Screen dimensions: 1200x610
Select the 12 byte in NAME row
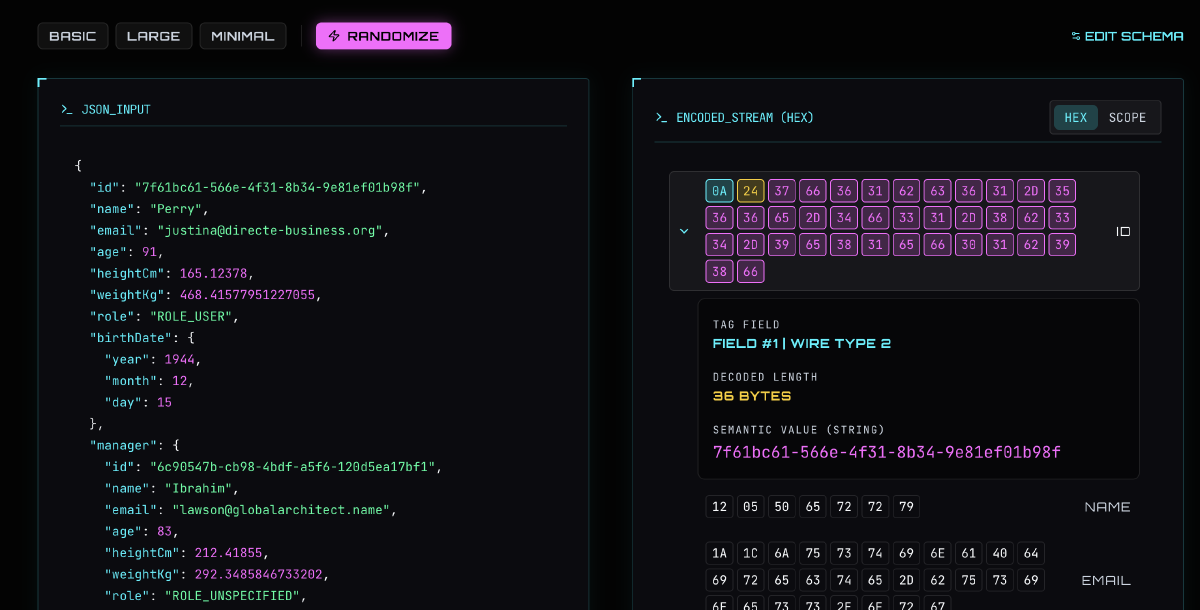[719, 507]
